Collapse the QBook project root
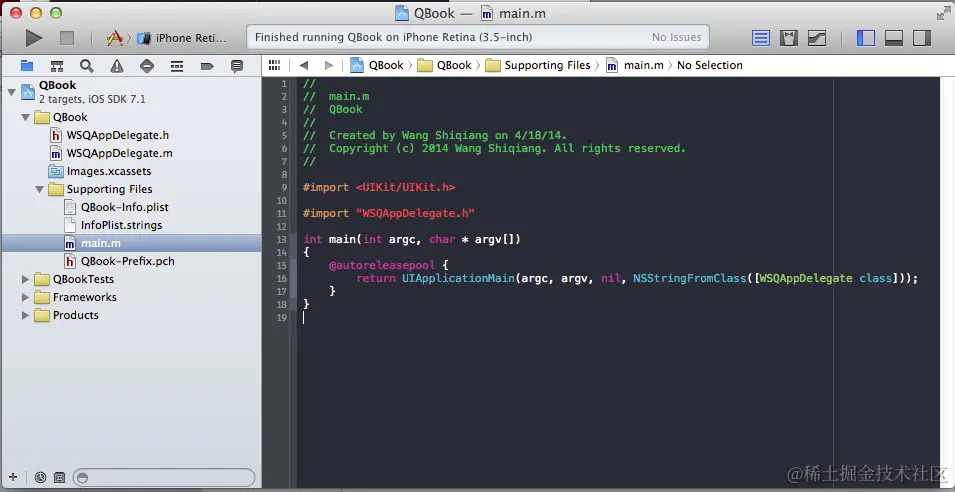The image size is (955, 492). pos(11,92)
